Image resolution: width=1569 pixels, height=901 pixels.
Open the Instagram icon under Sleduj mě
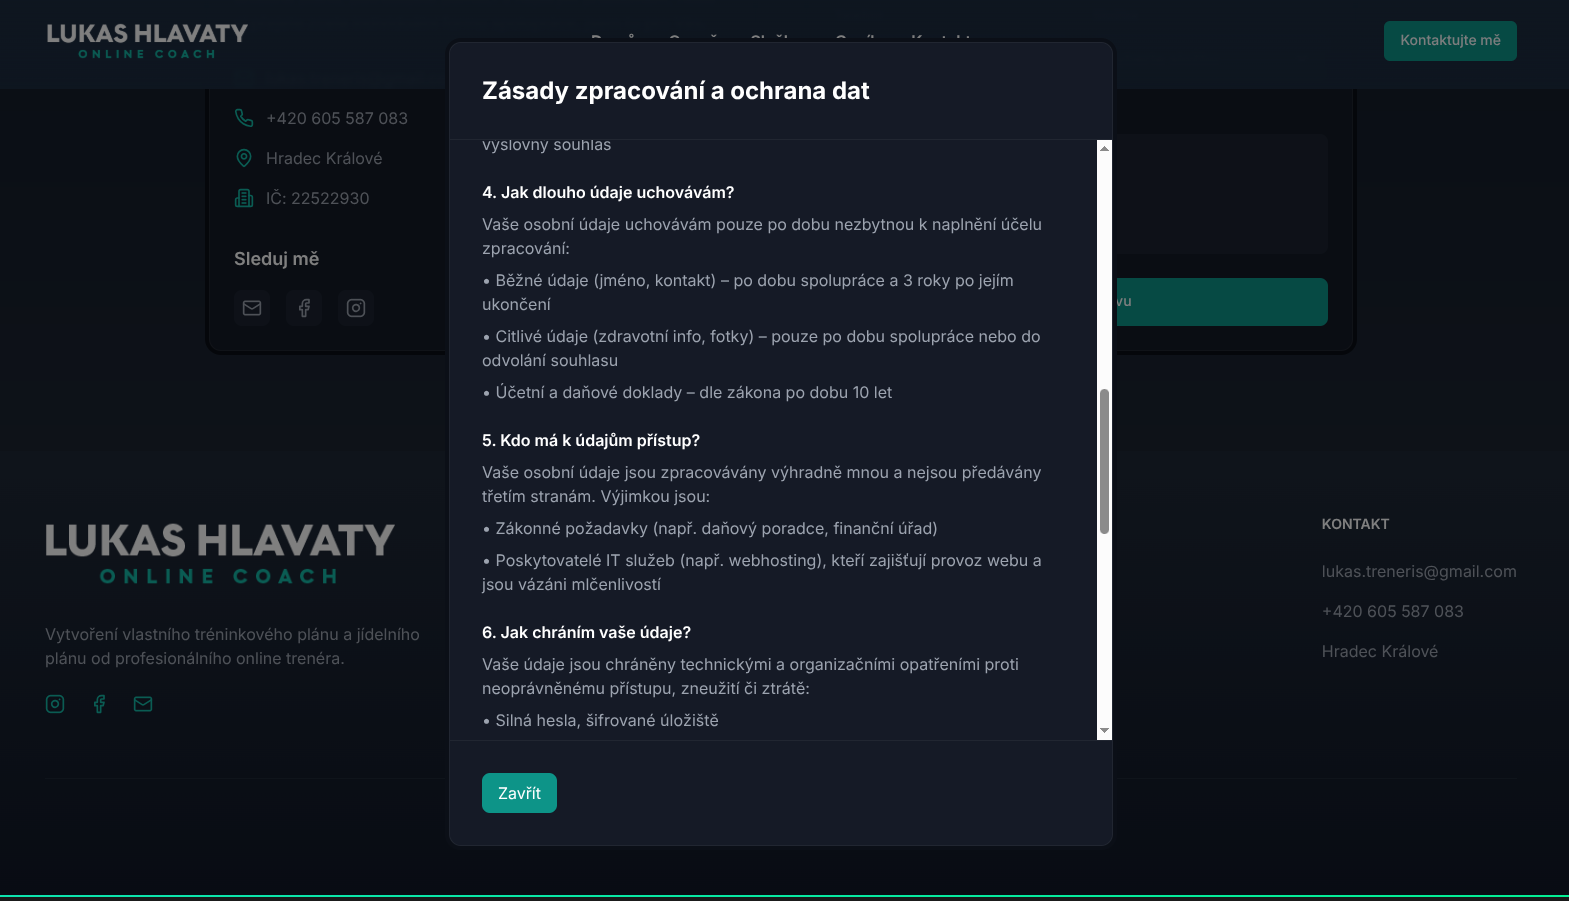tap(356, 308)
